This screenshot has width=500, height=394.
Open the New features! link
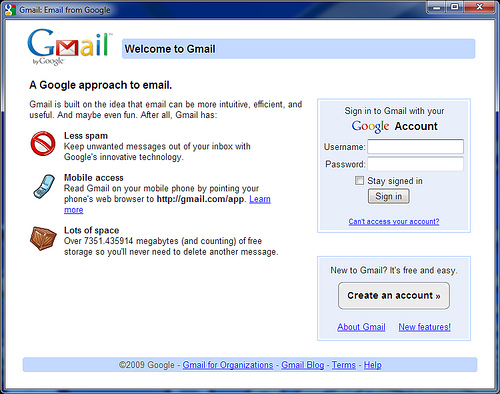coord(425,327)
